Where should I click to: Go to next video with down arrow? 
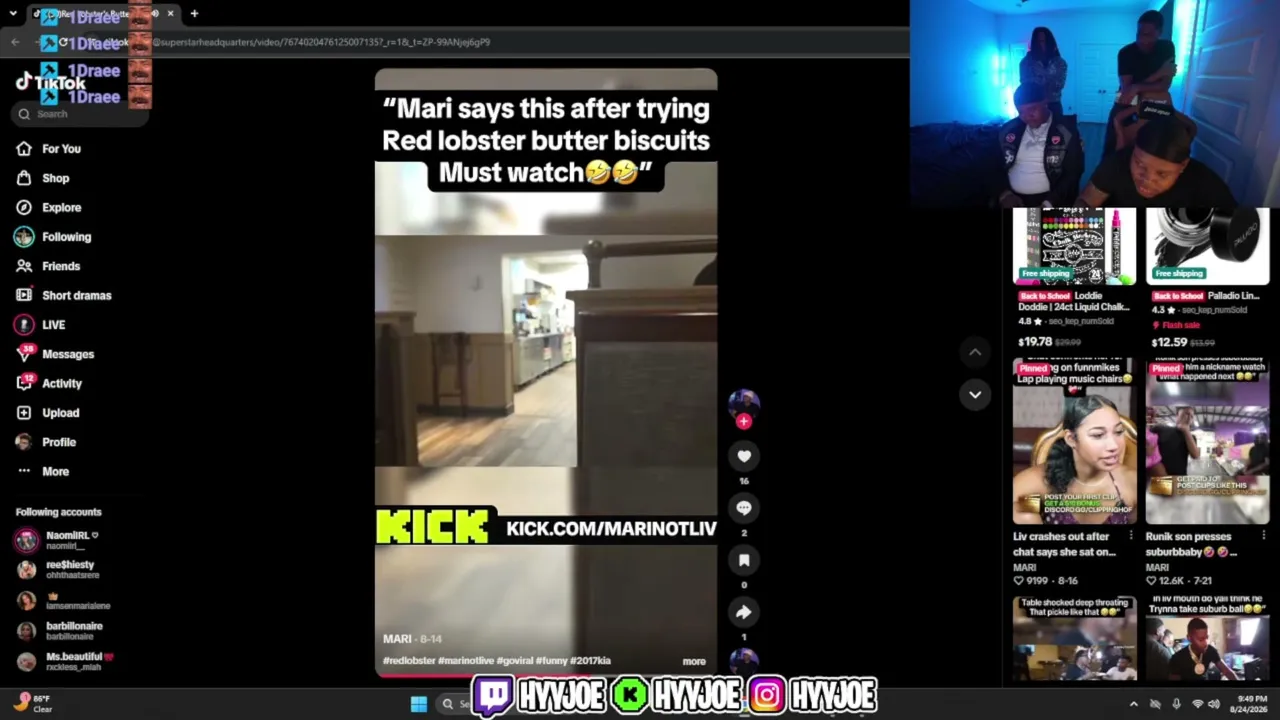point(975,394)
